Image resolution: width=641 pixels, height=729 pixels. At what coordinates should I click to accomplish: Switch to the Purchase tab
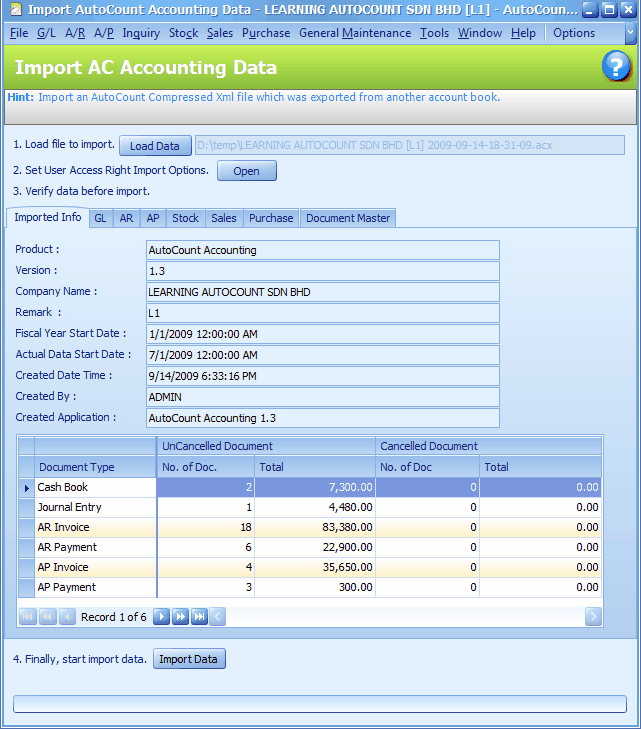(271, 218)
